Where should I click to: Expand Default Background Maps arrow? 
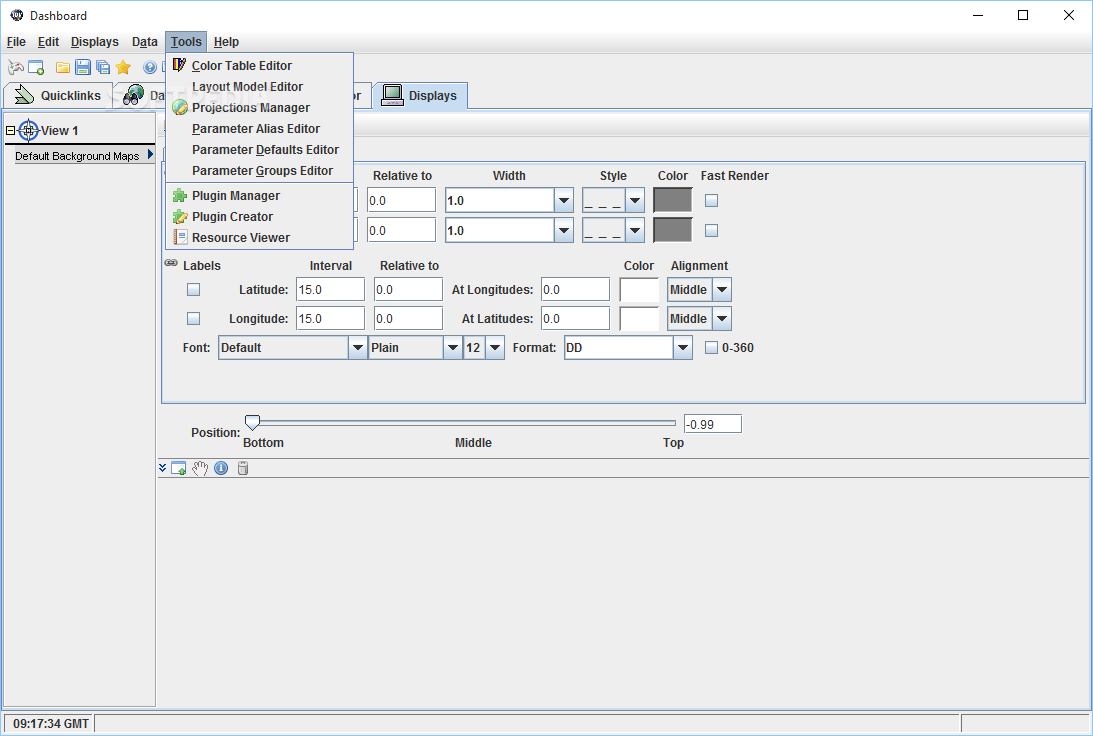tap(150, 155)
